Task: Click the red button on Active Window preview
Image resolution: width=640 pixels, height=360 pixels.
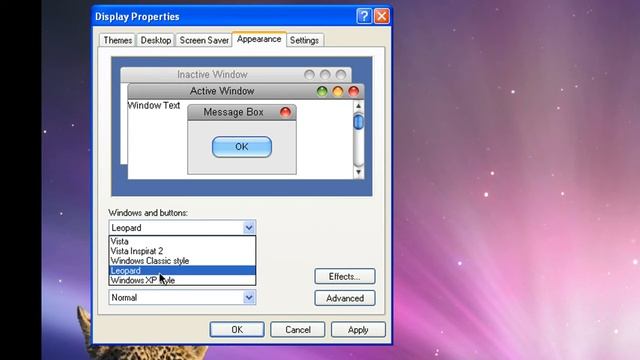Action: [353, 91]
